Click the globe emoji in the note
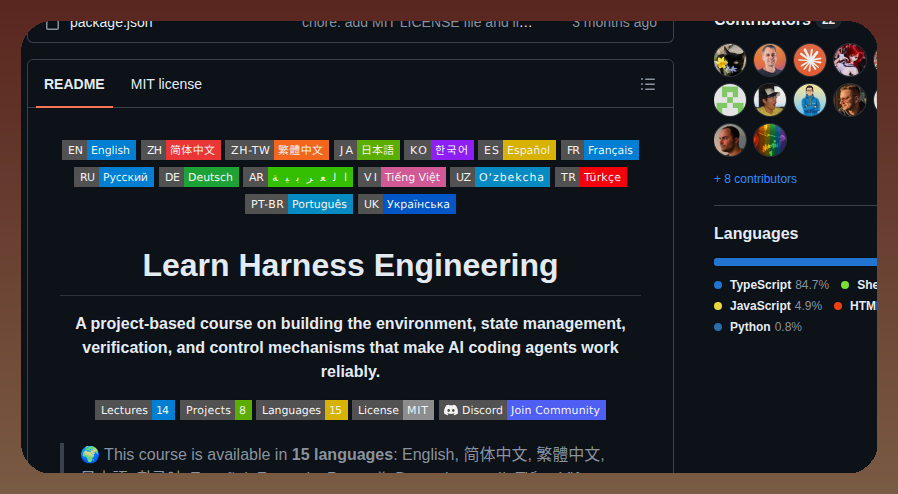 pyautogui.click(x=90, y=455)
